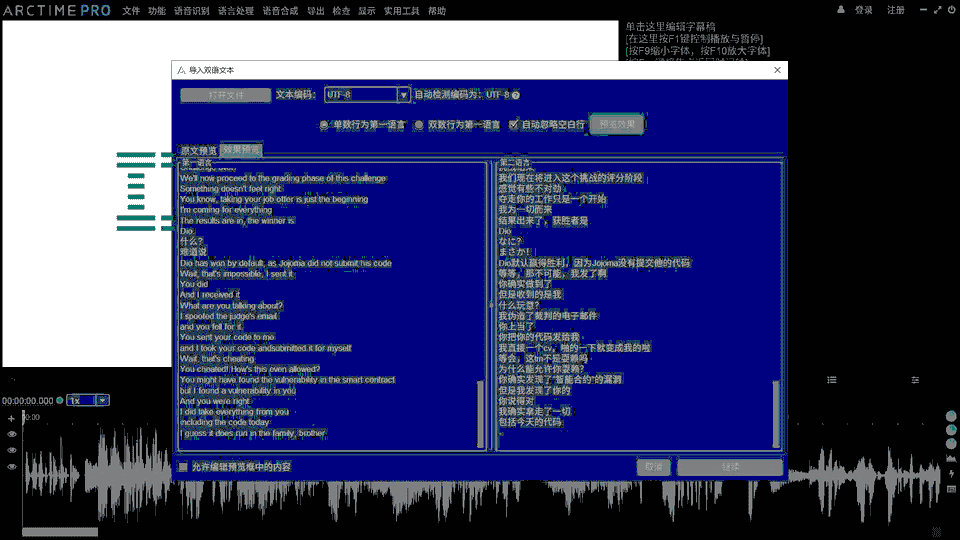Enable 允许编辑预览框中的内容 checkbox
Image resolution: width=960 pixels, height=540 pixels.
pos(183,467)
